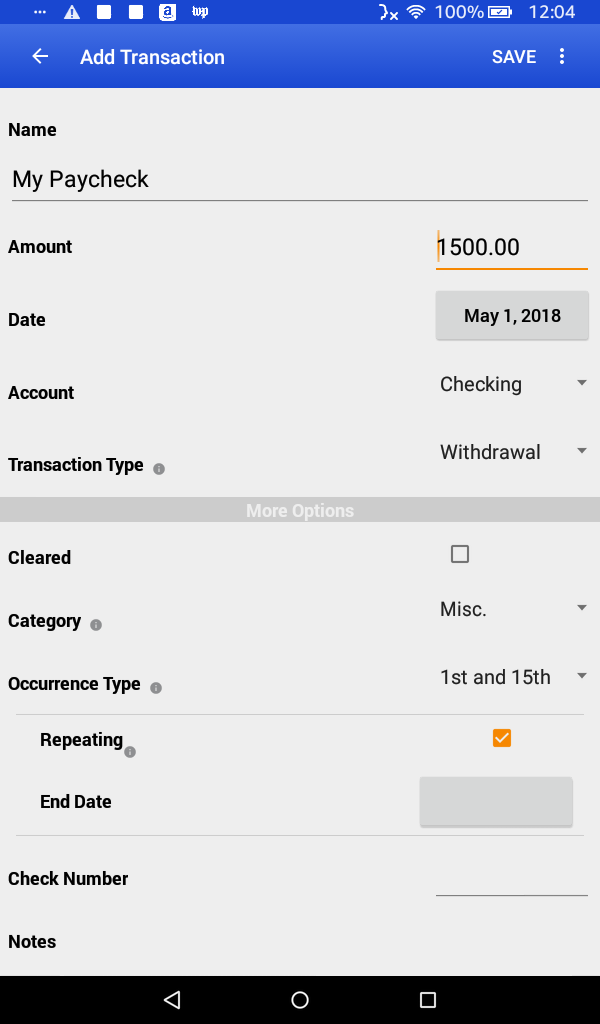Click the info icon beside Category
Image resolution: width=600 pixels, height=1024 pixels.
click(x=95, y=626)
